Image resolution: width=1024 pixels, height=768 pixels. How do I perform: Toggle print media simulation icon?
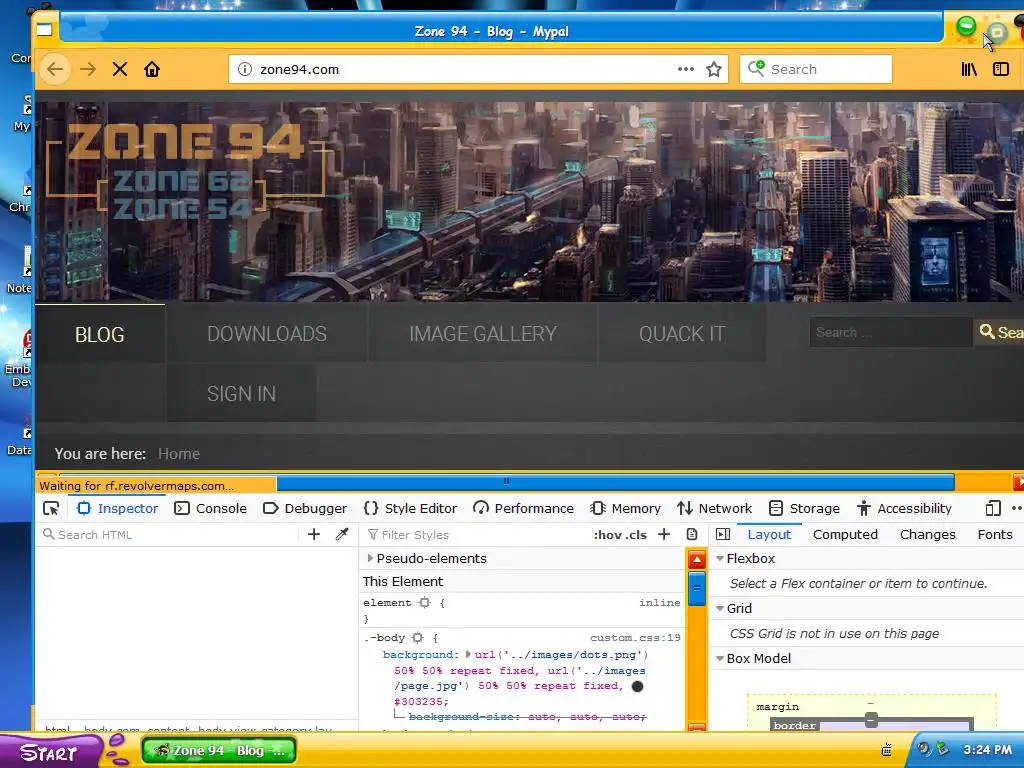pos(692,534)
